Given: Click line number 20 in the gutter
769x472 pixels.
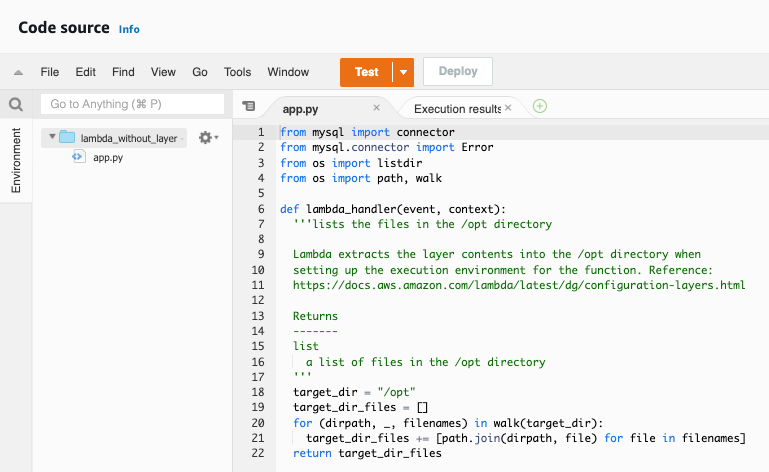Looking at the screenshot, I should point(258,423).
